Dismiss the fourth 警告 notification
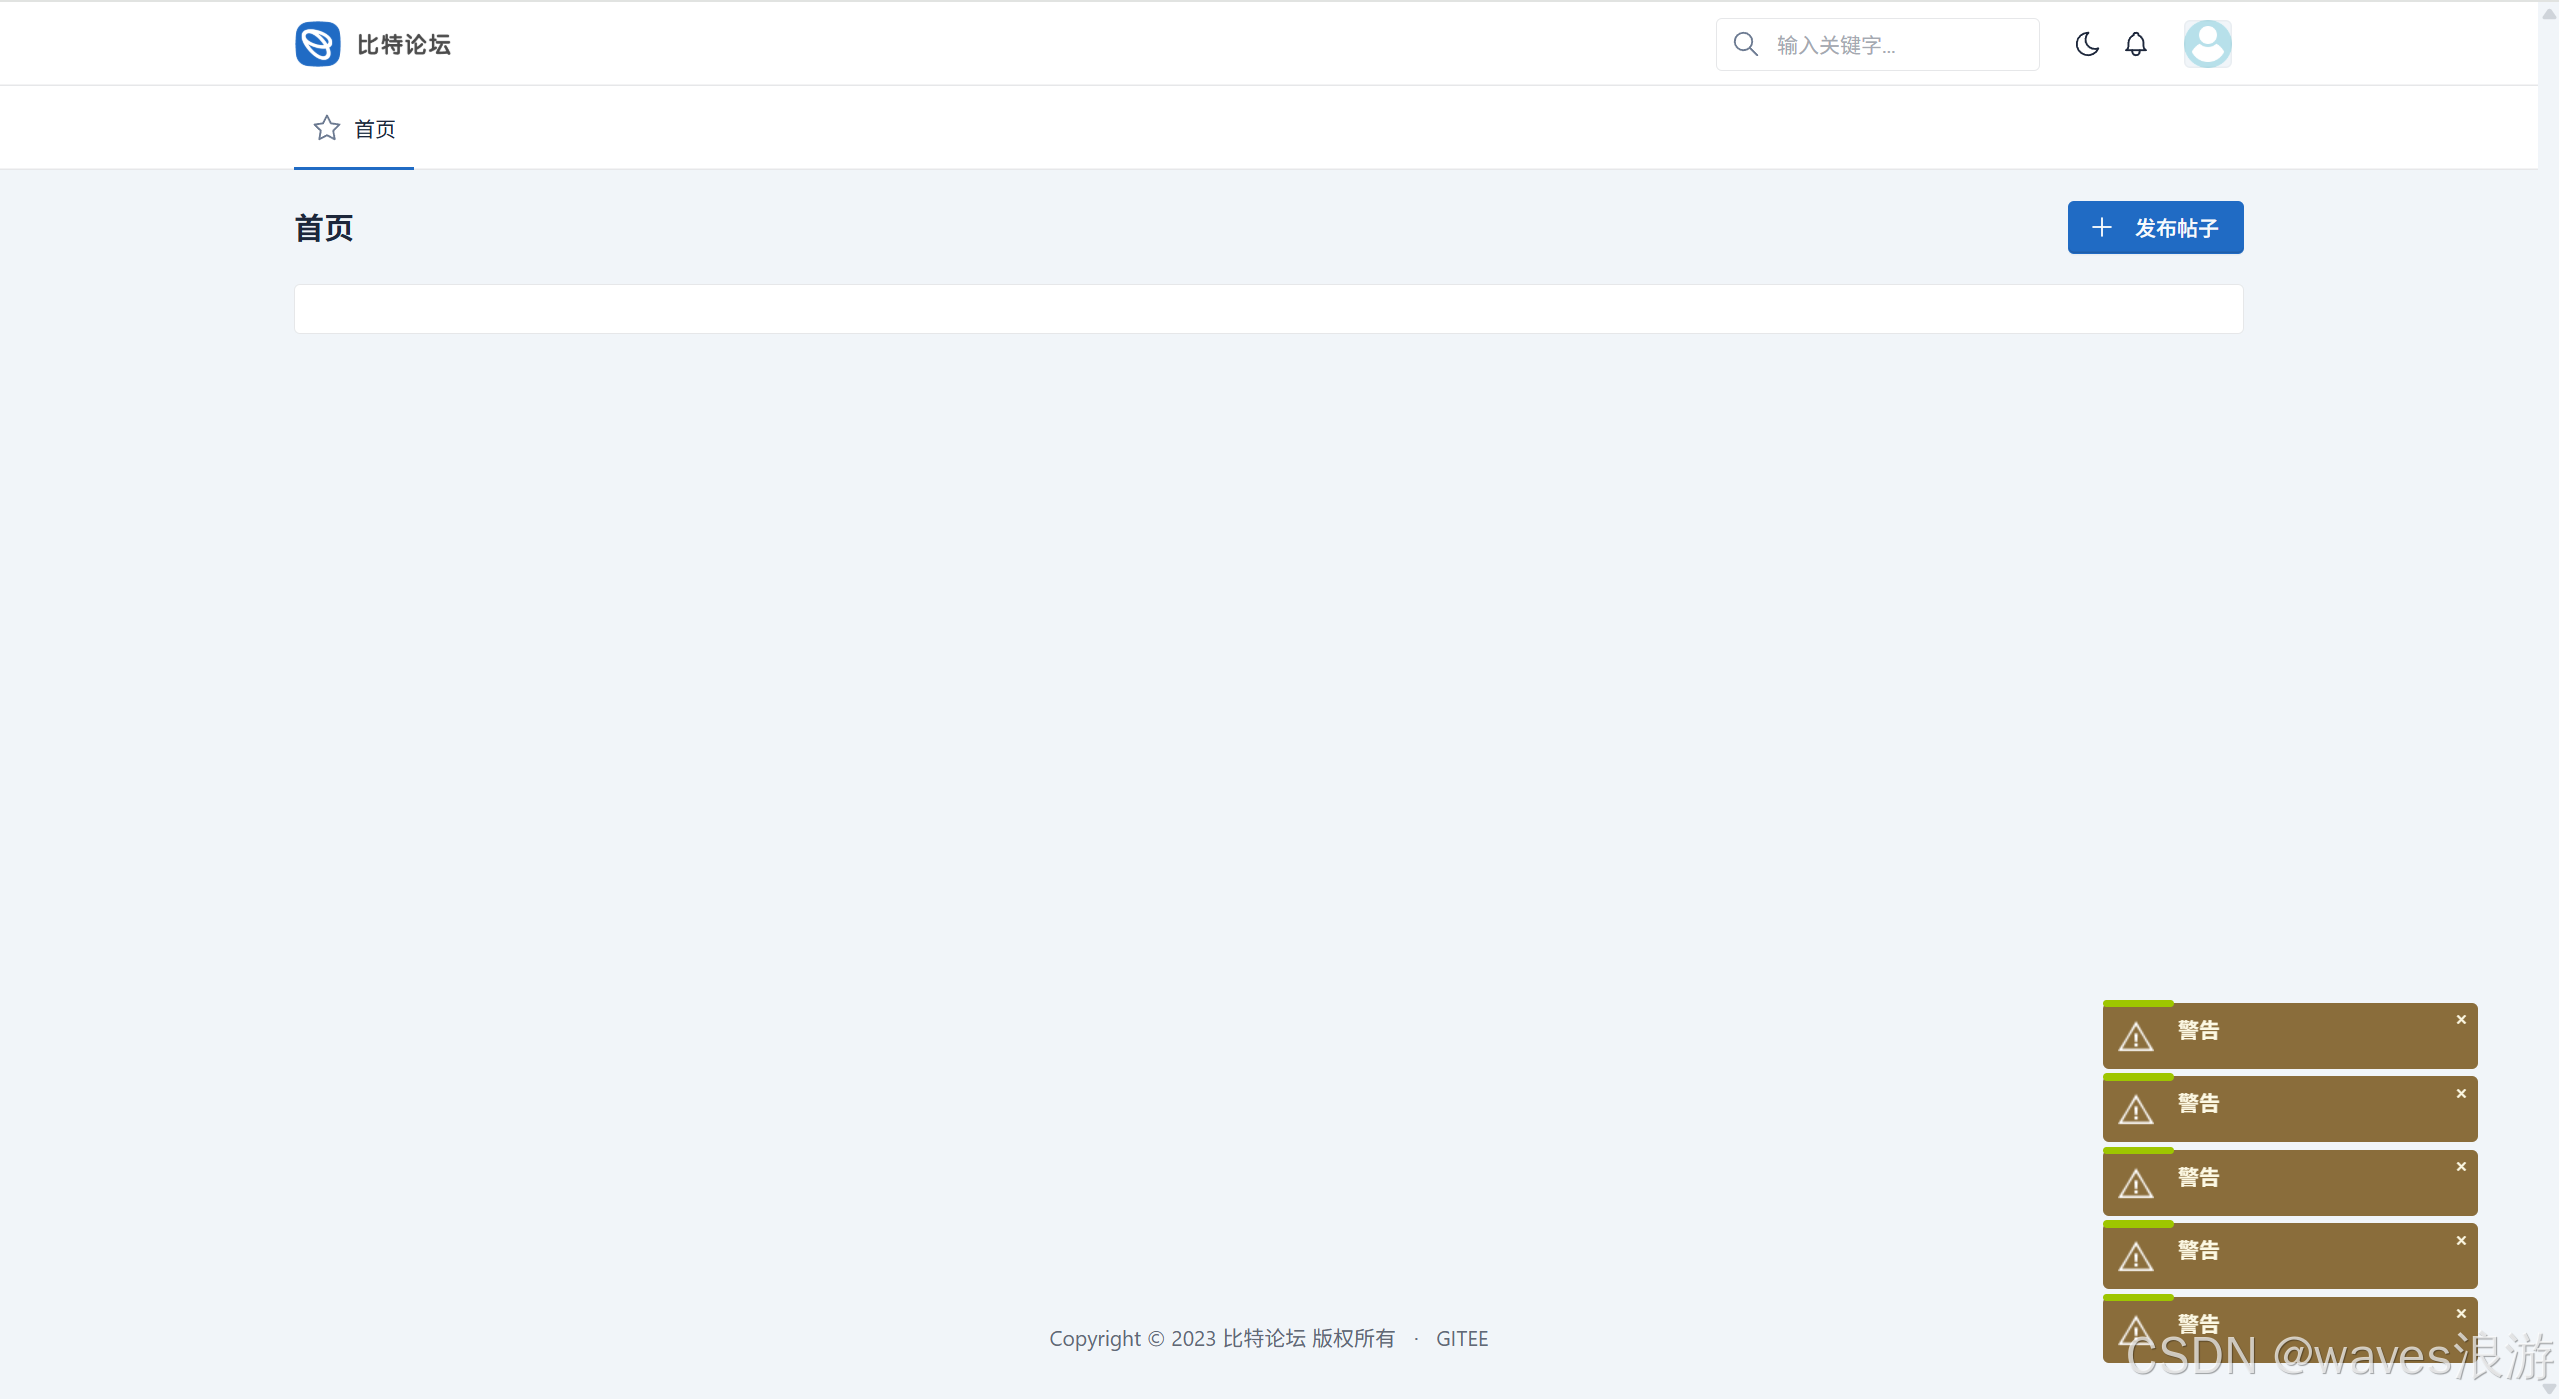The image size is (2559, 1399). [2460, 1241]
